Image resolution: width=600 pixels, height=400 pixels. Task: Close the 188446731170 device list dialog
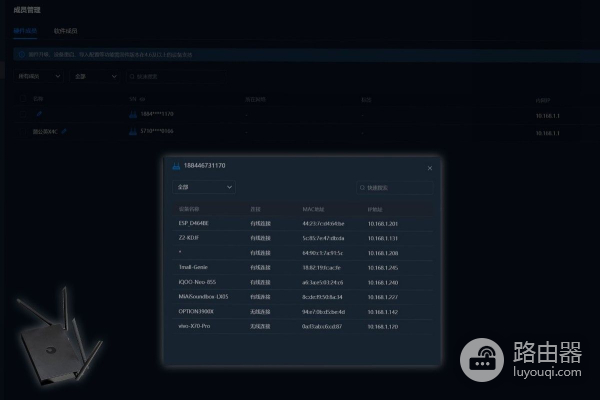click(x=430, y=167)
